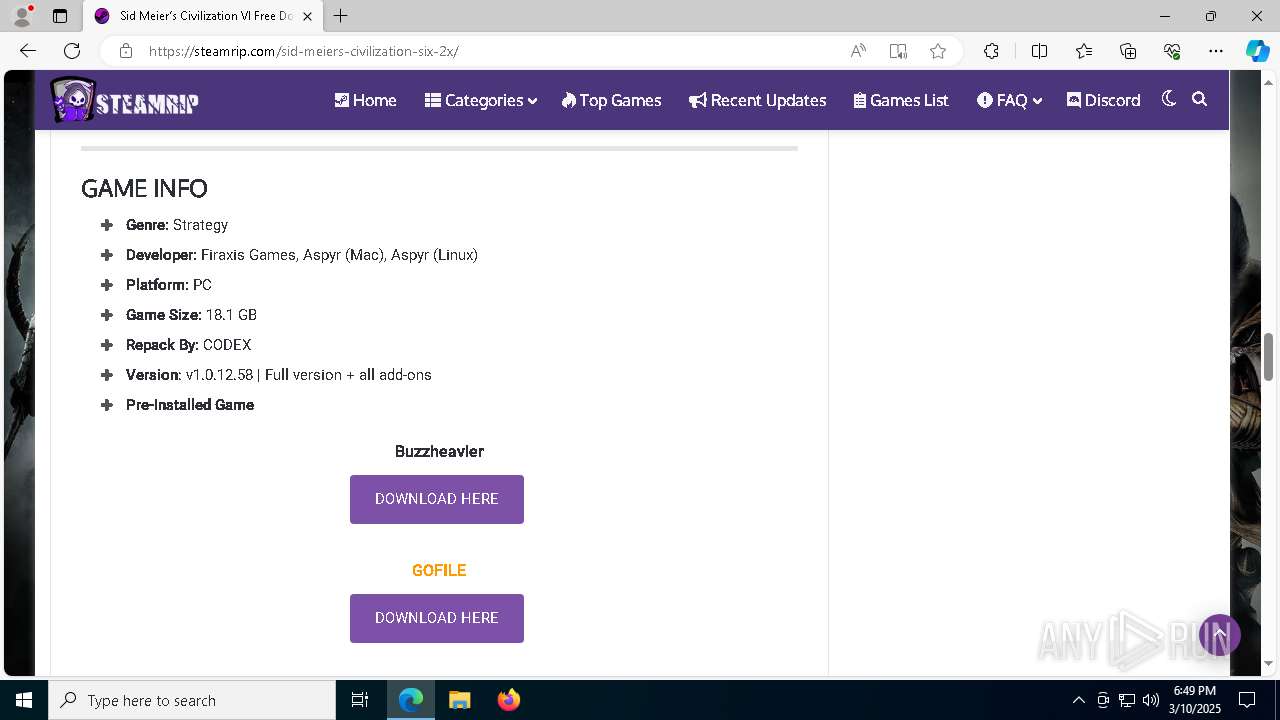Screen dimensions: 1280x720
Task: Click Pre-Installed Game text
Action: click(190, 405)
